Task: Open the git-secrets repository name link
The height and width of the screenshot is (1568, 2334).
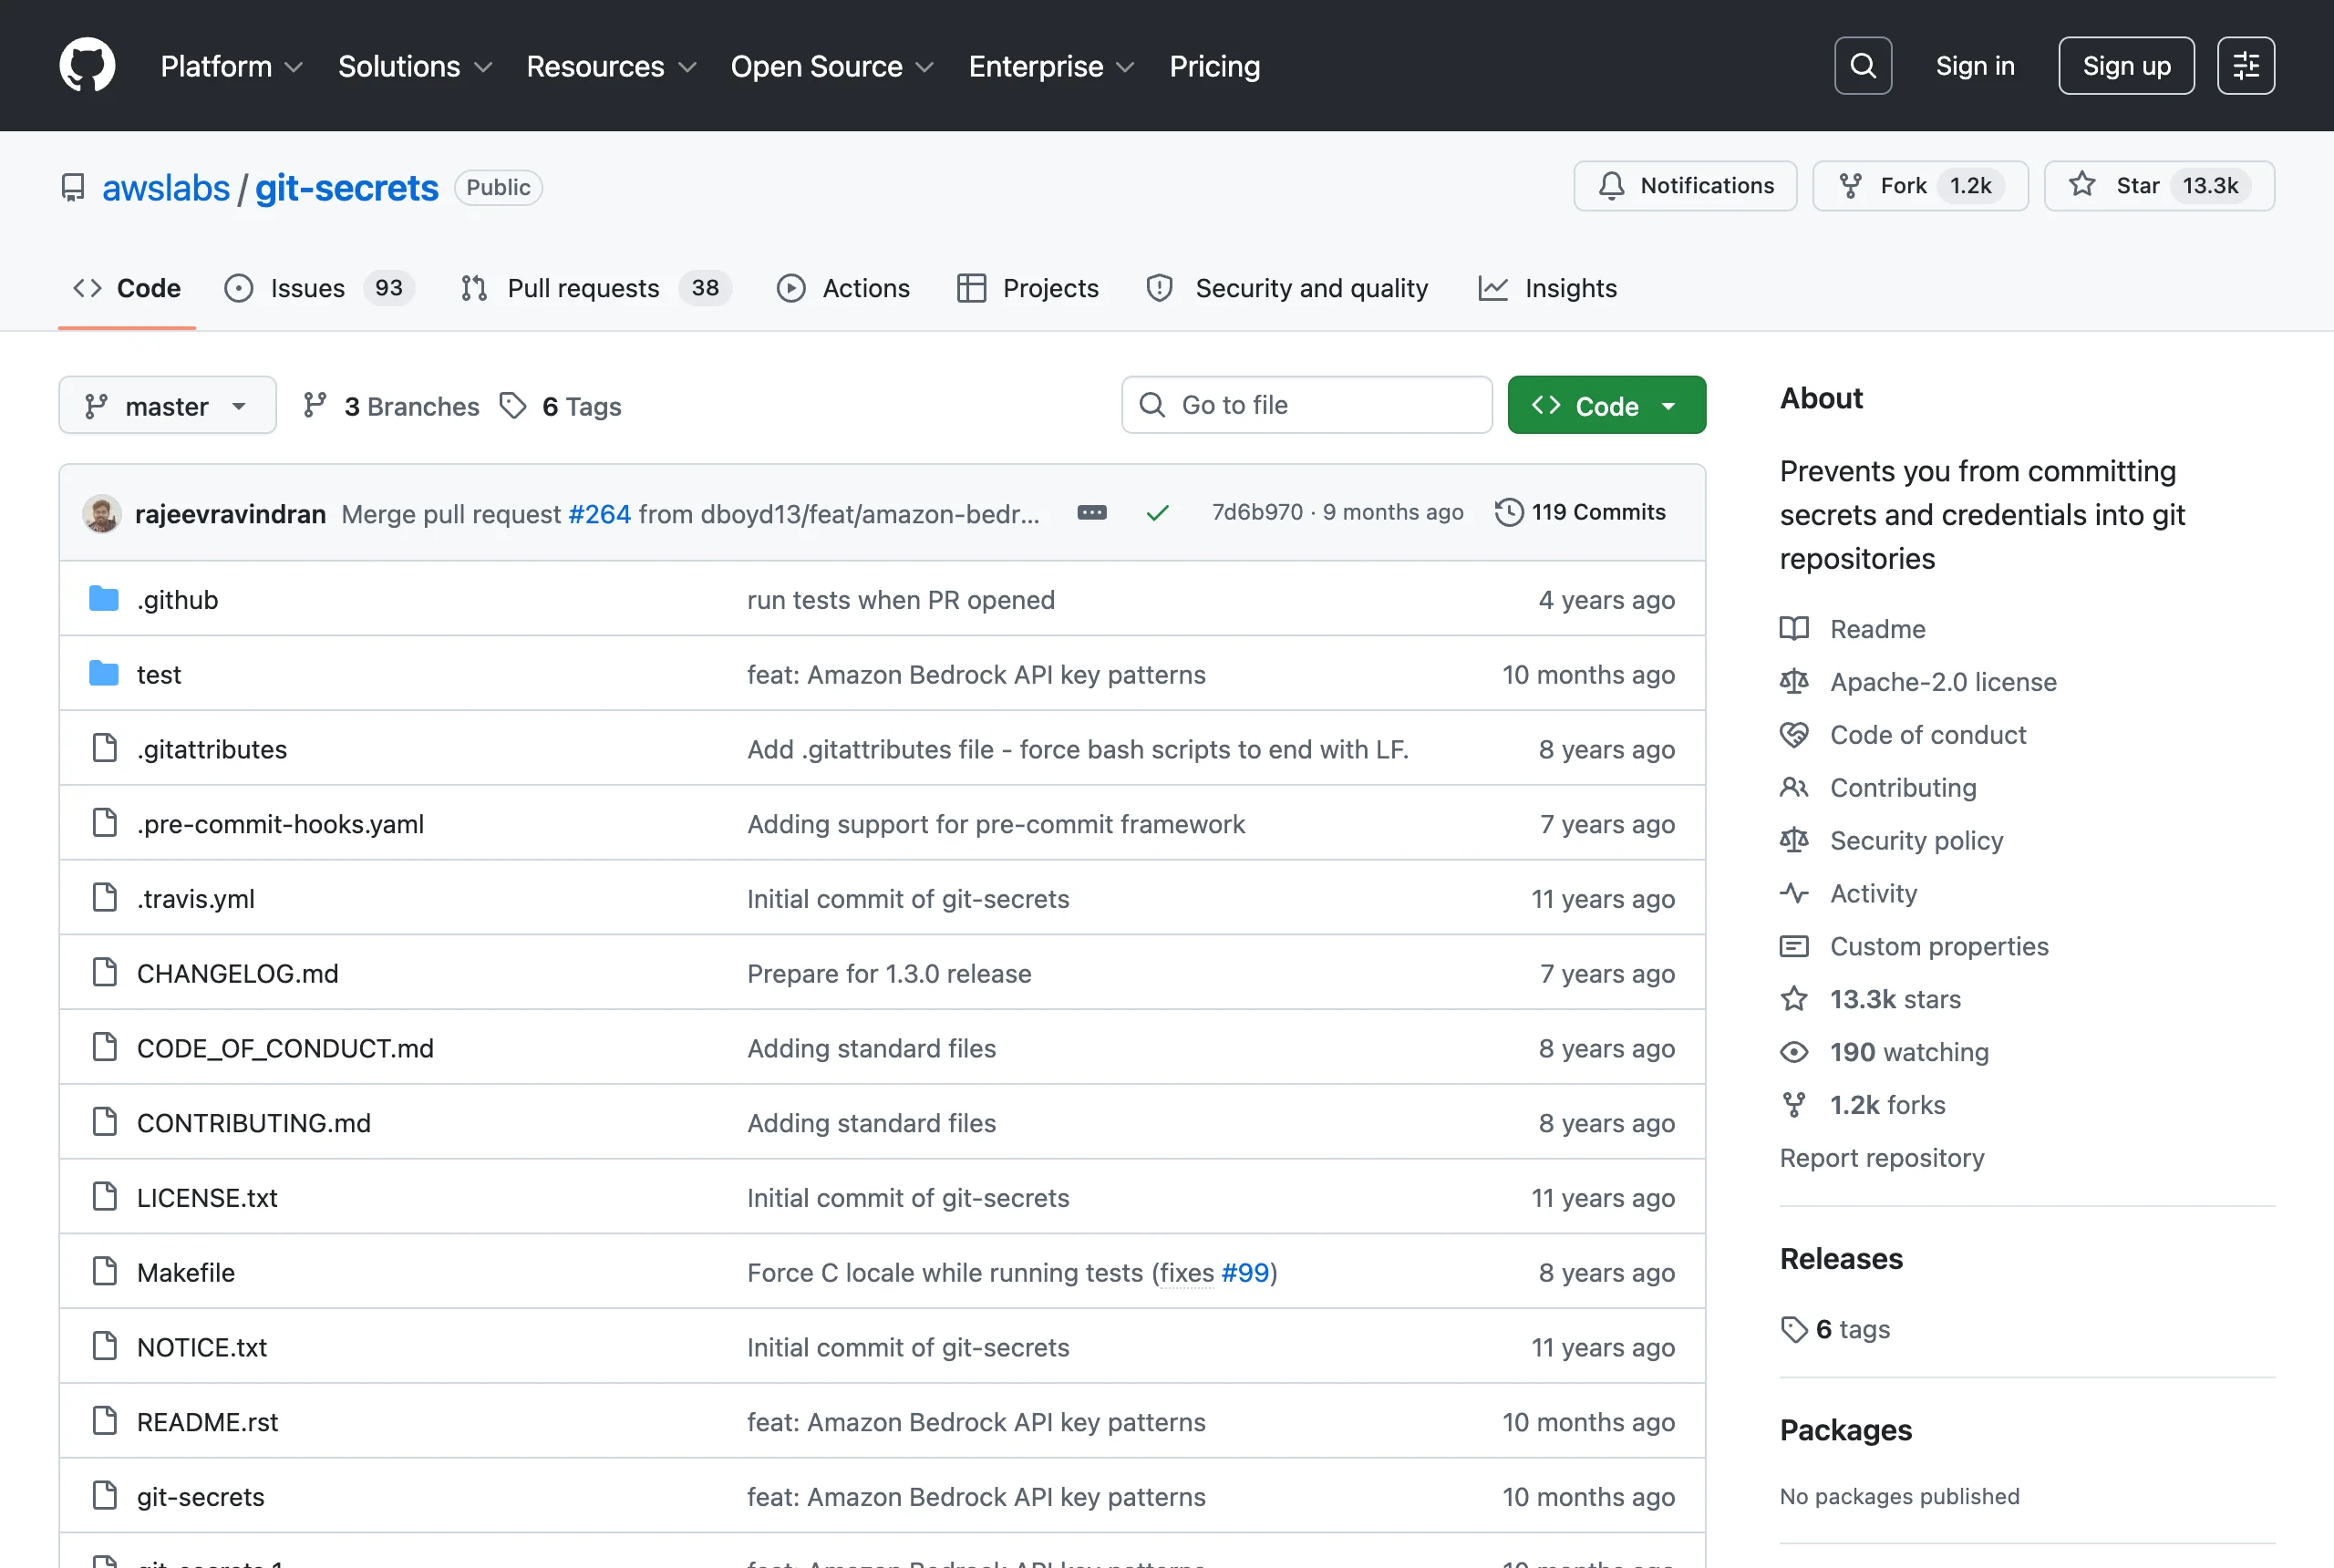Action: point(346,188)
